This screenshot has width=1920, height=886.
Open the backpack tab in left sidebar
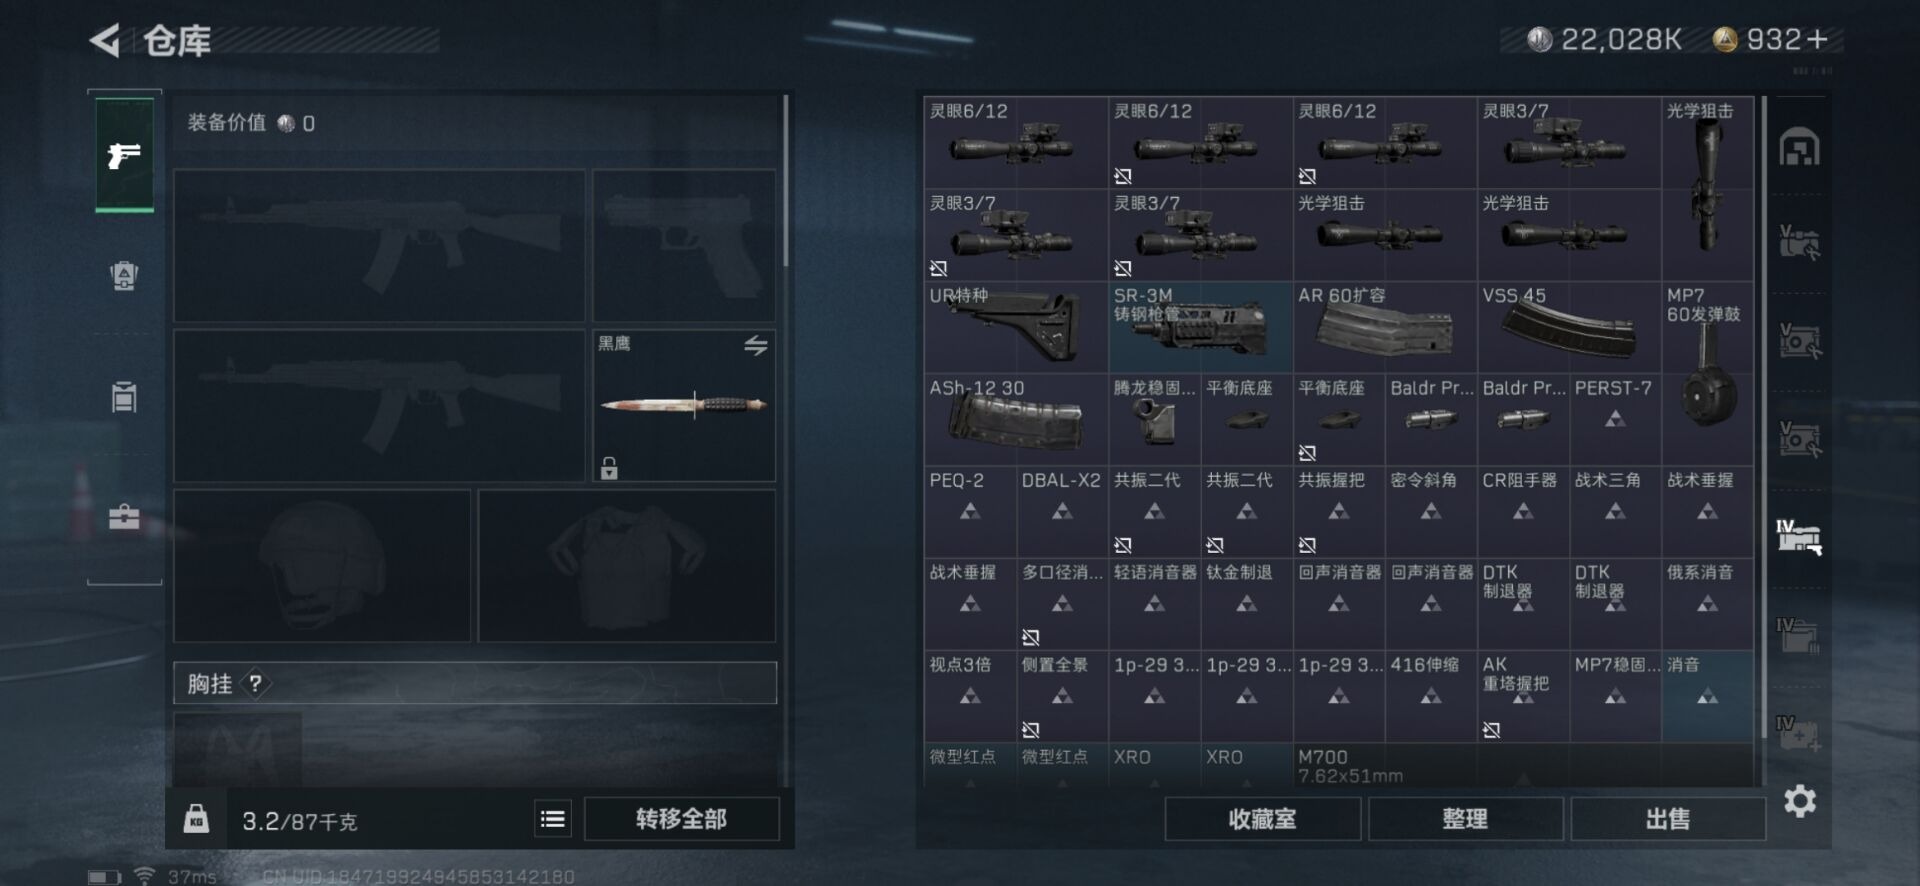pos(124,275)
